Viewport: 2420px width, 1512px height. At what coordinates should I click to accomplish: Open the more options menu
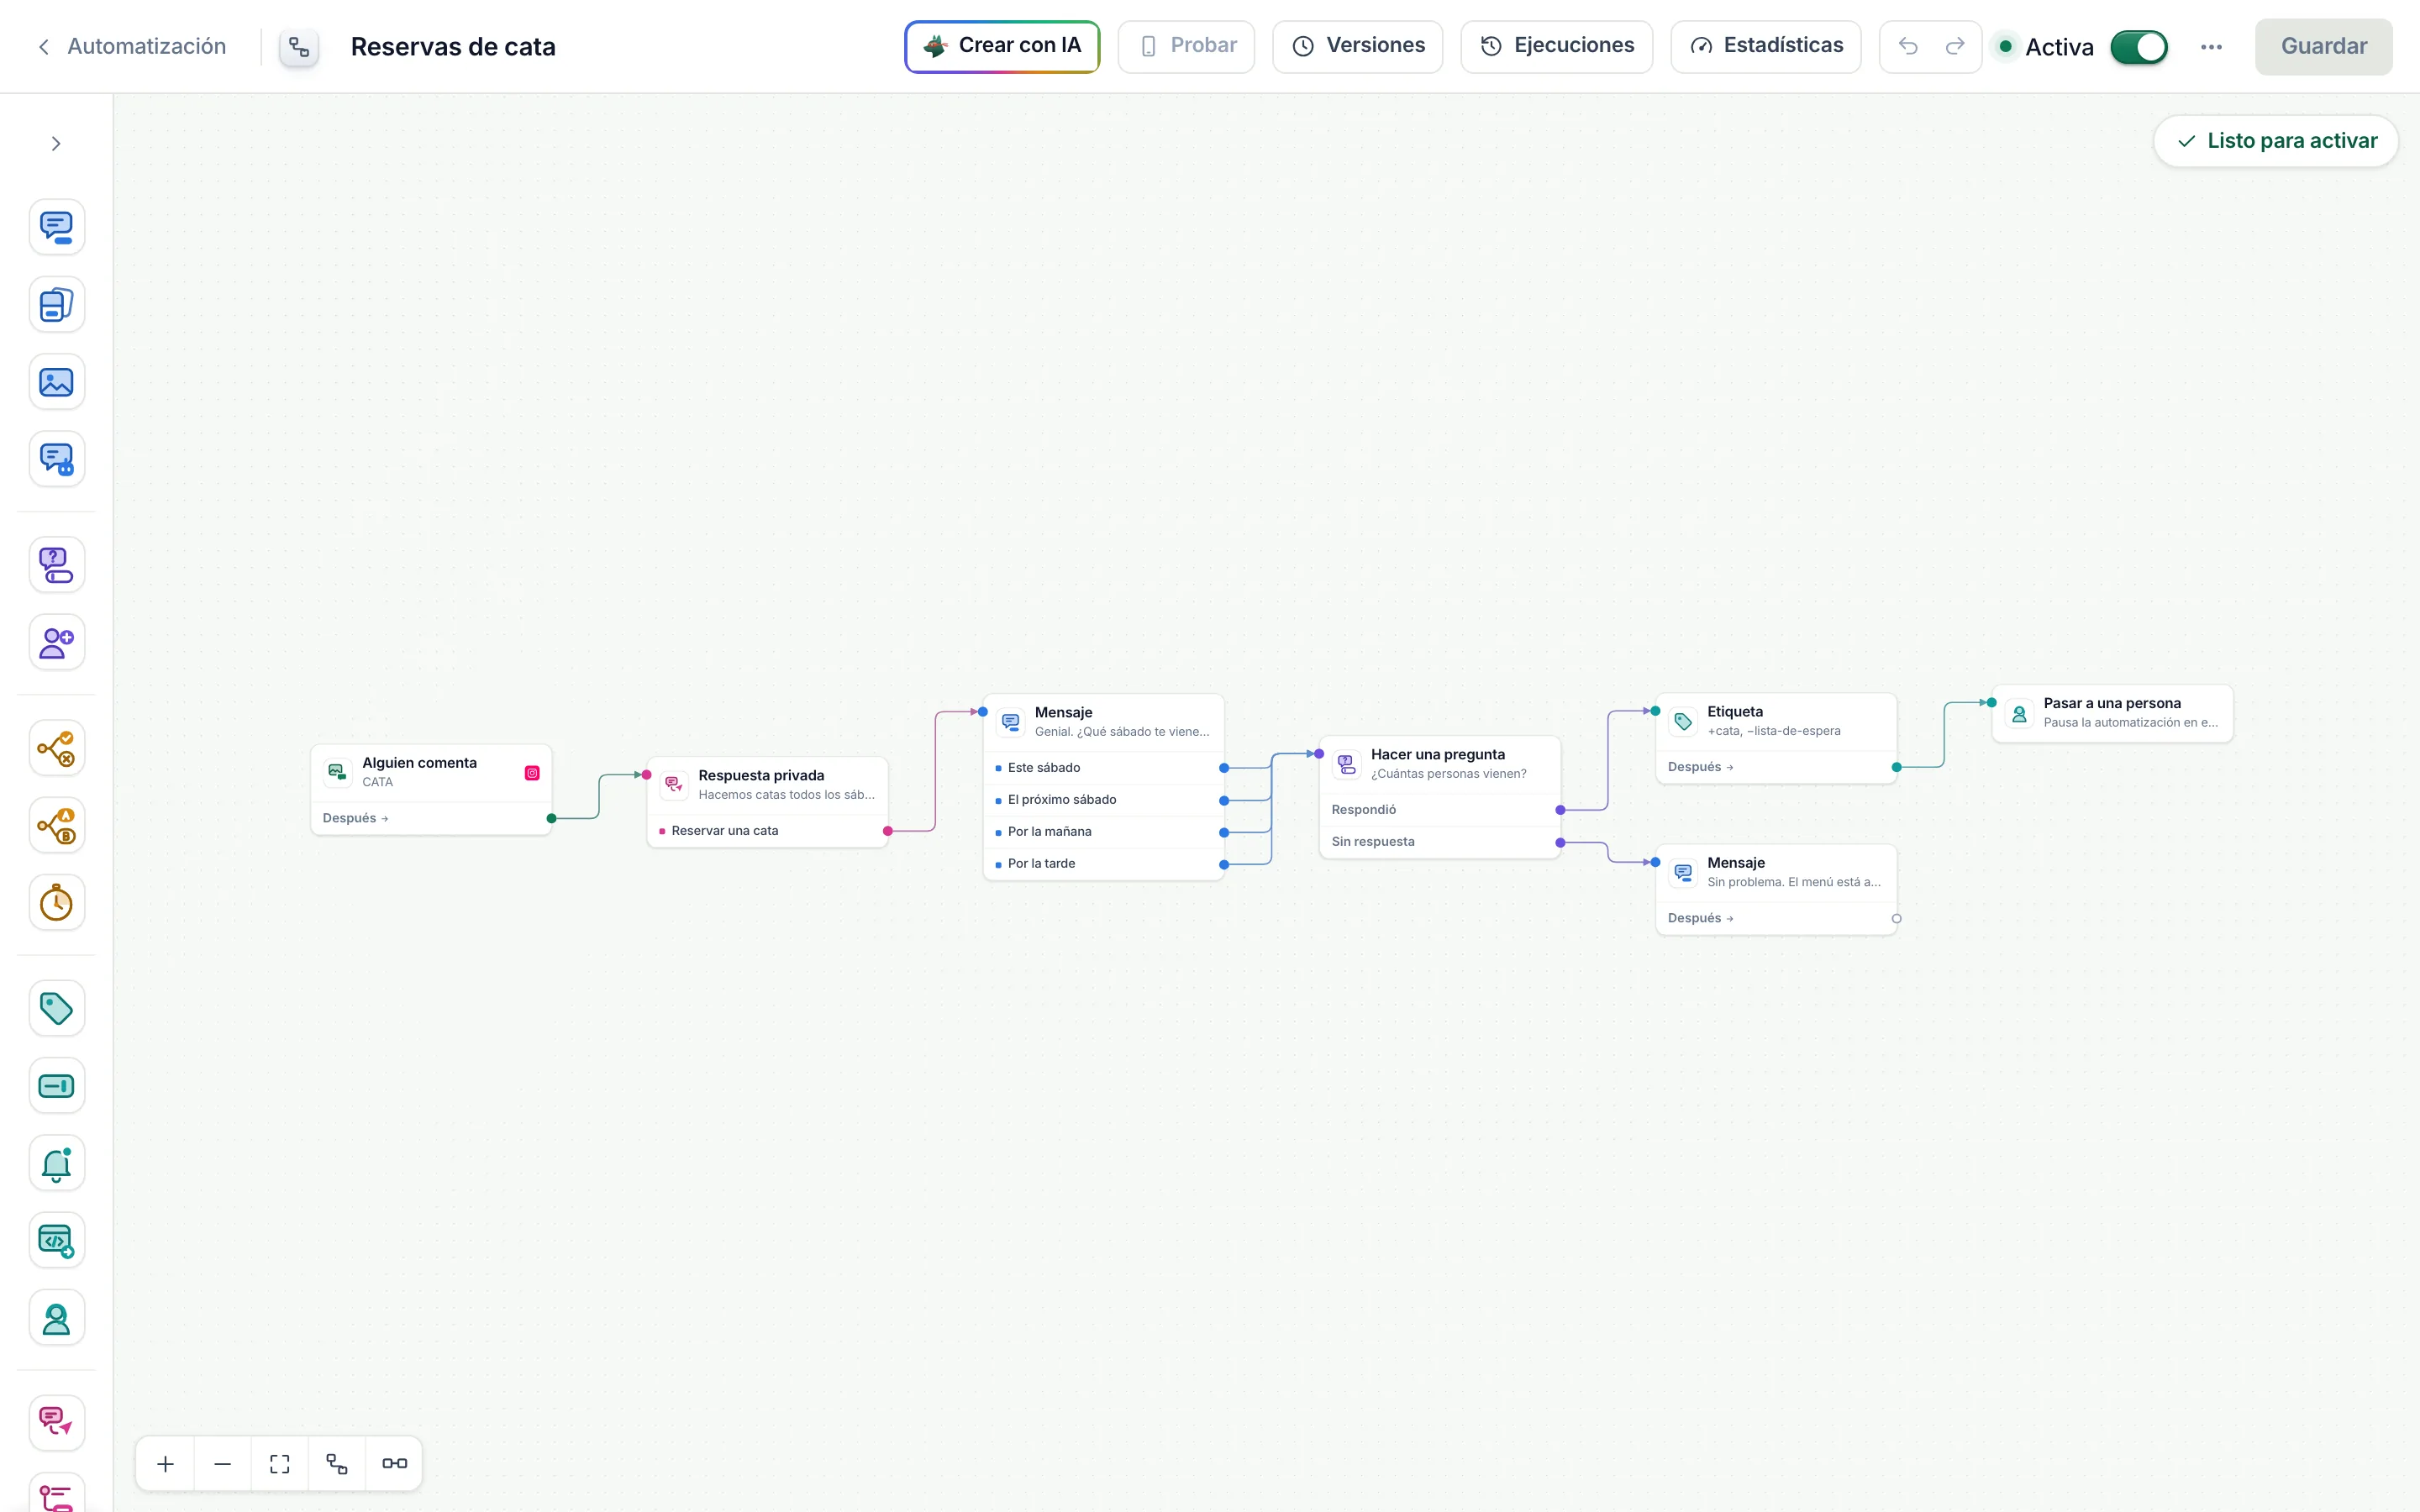pyautogui.click(x=2211, y=47)
